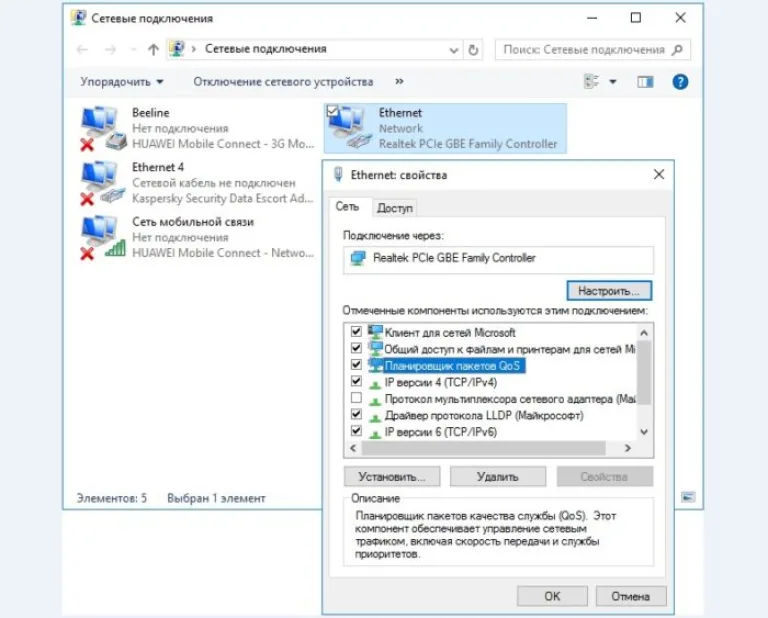Click 'Отключение сетевого устройства' command

(283, 82)
